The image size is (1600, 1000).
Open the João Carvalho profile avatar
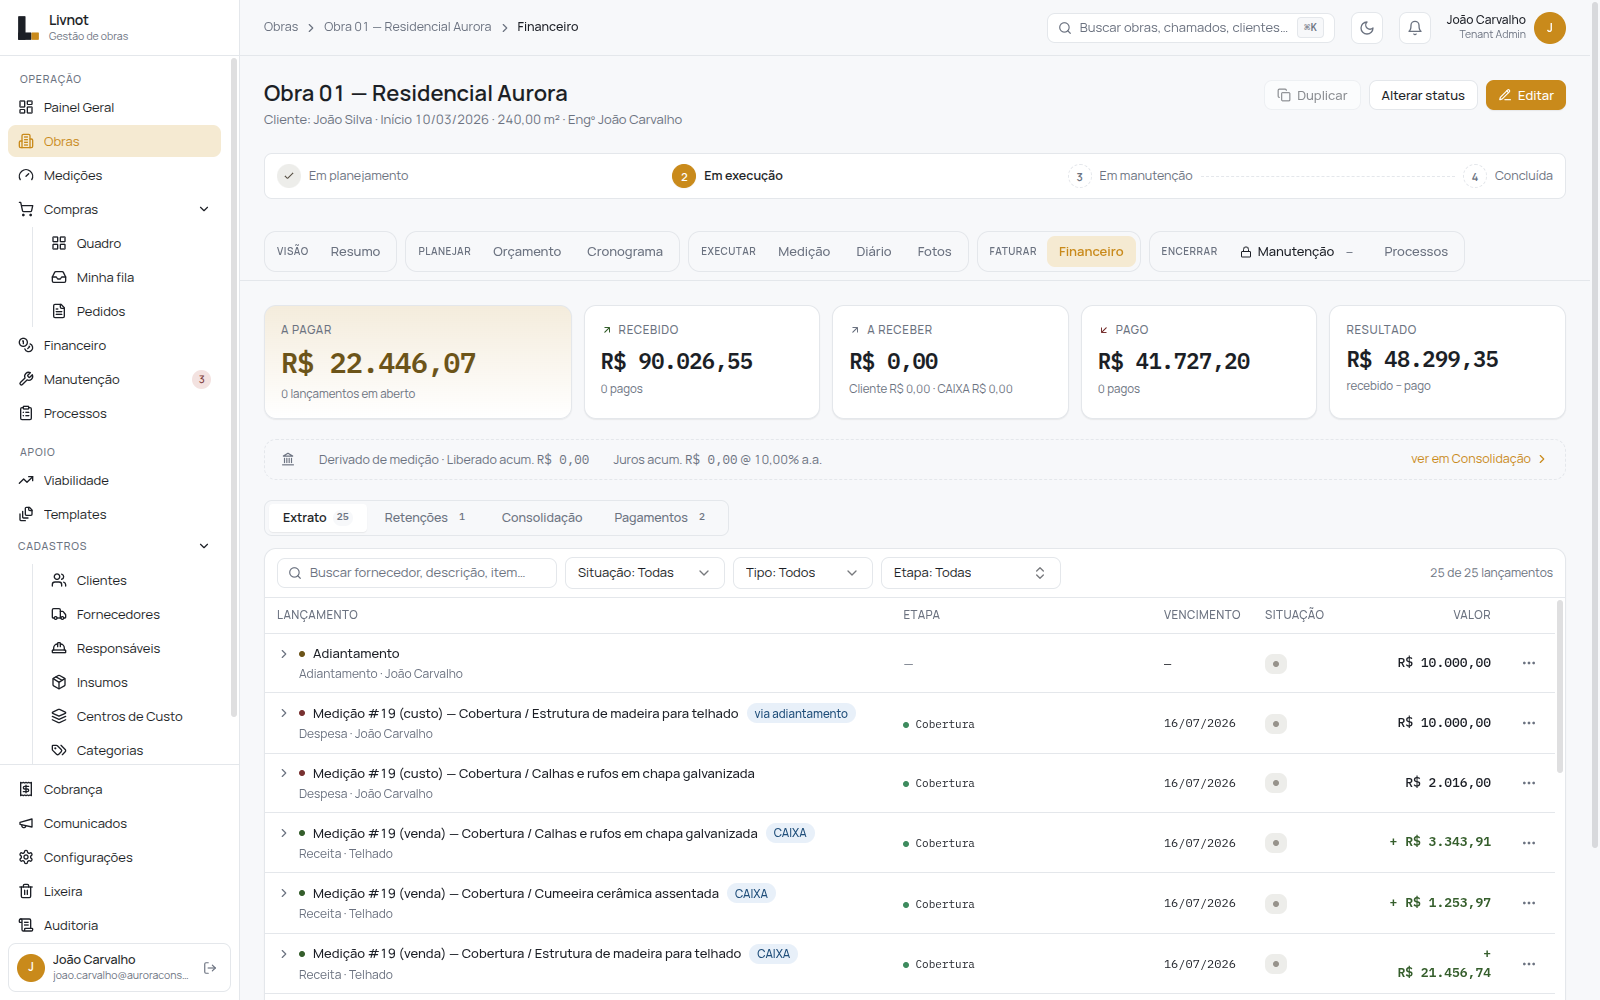tap(1550, 28)
